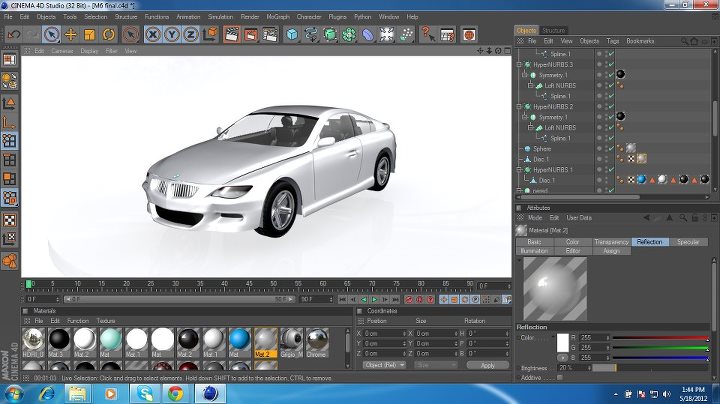Open the Illumination material tab
Screen dimensions: 720x404
534,251
